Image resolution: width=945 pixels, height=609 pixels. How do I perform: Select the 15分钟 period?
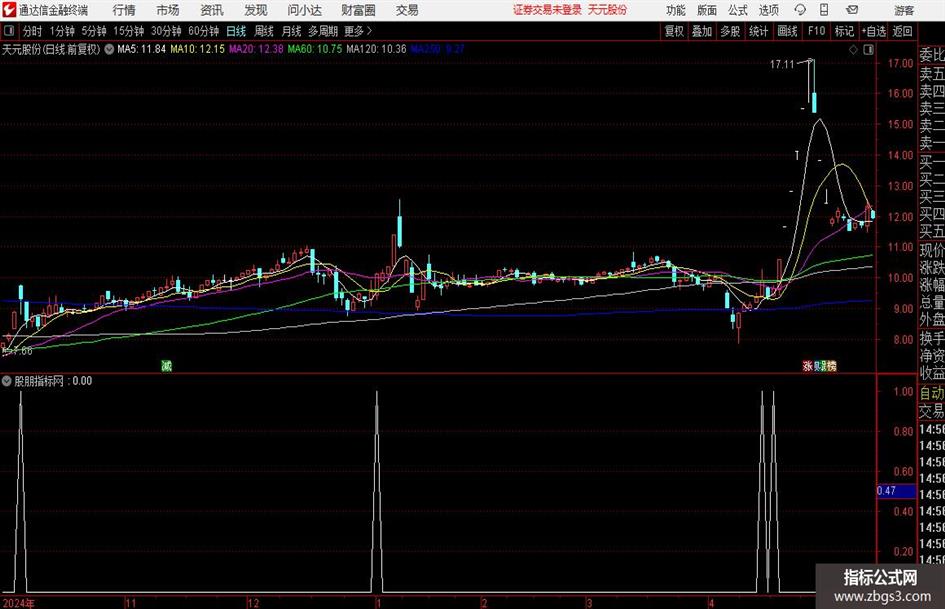click(x=129, y=31)
